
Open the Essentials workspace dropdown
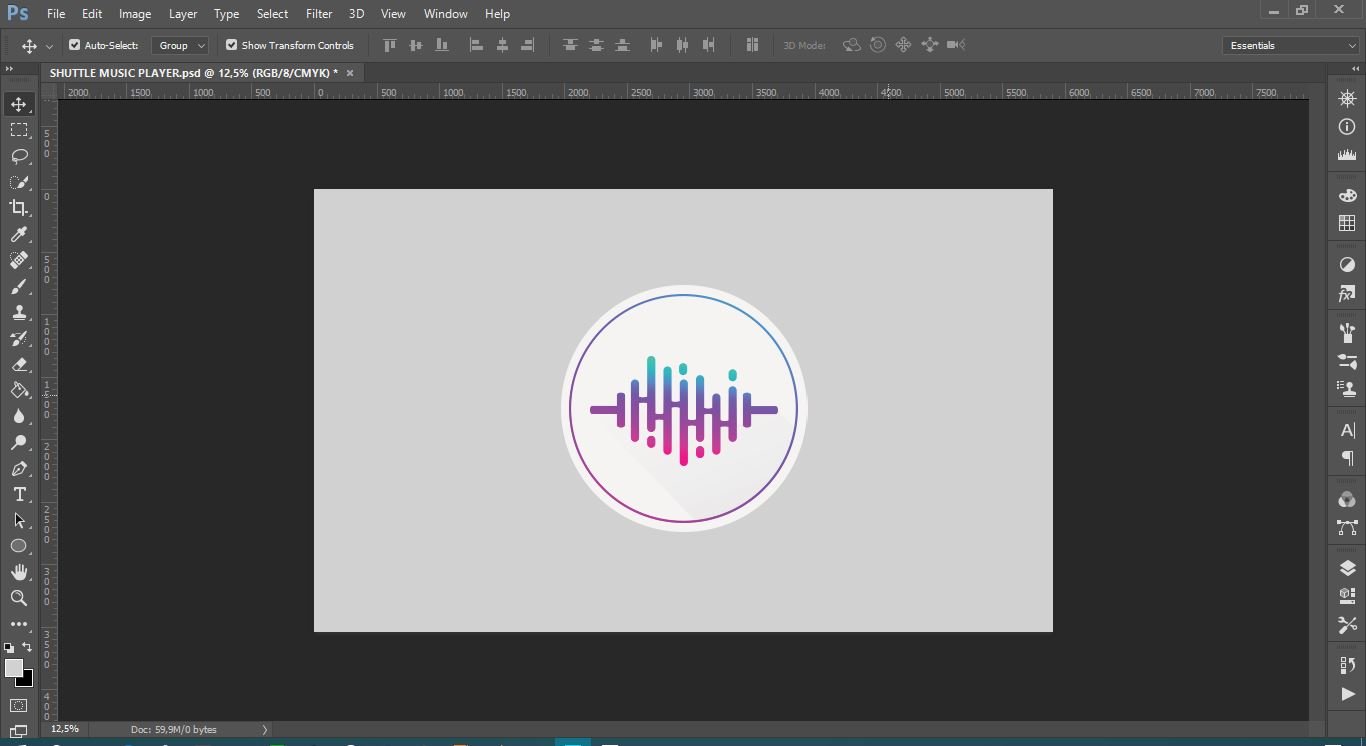click(1291, 45)
